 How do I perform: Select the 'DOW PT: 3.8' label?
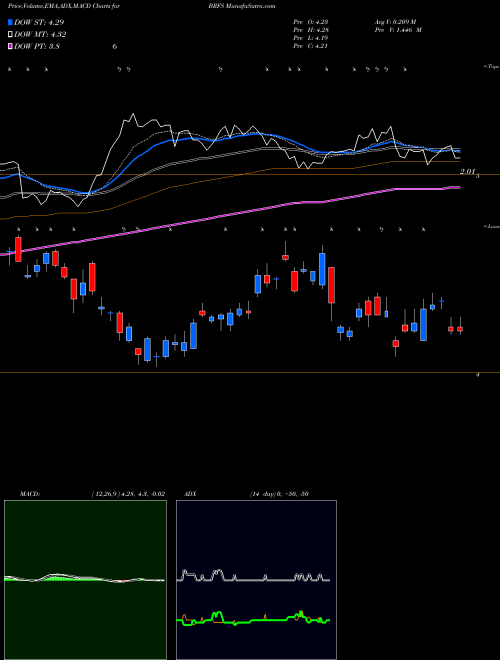click(37, 46)
